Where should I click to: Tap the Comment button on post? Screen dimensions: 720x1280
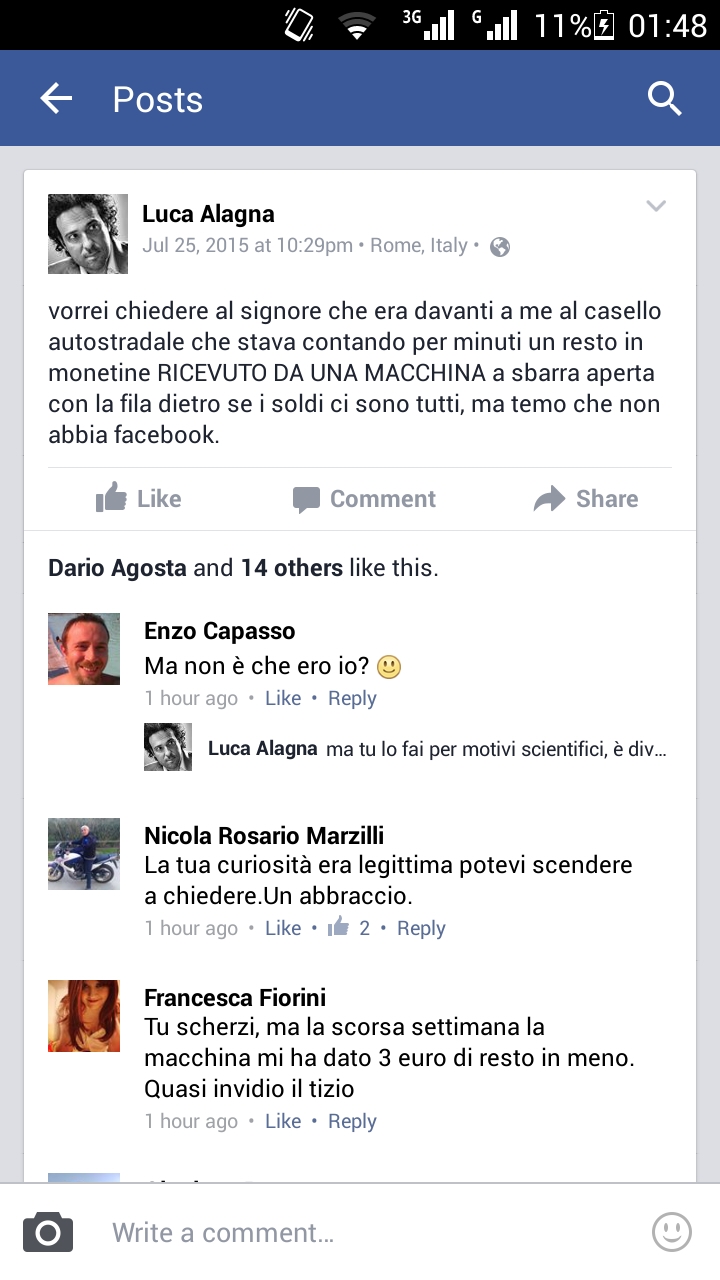coord(364,498)
